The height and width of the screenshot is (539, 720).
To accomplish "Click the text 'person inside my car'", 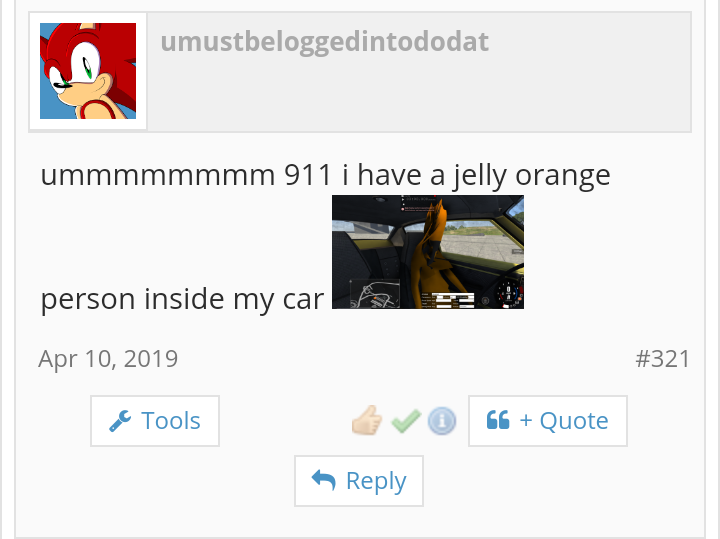I will point(183,299).
